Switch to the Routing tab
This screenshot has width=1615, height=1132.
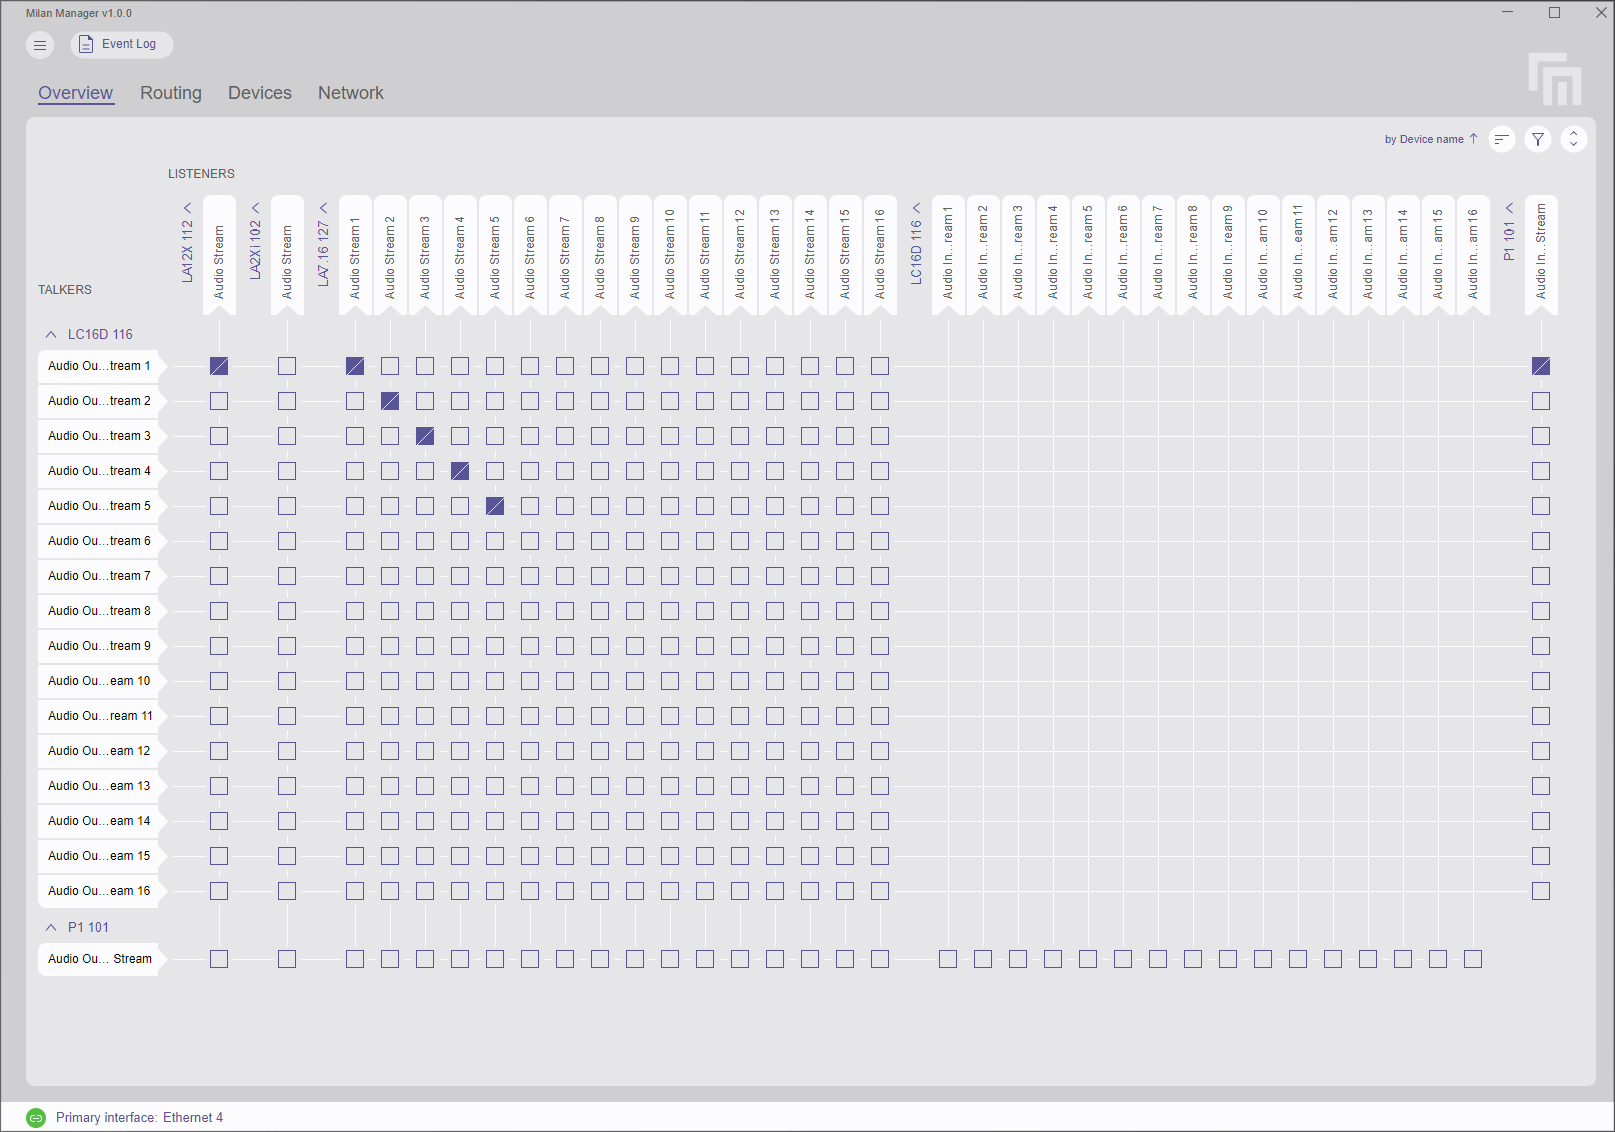171,93
